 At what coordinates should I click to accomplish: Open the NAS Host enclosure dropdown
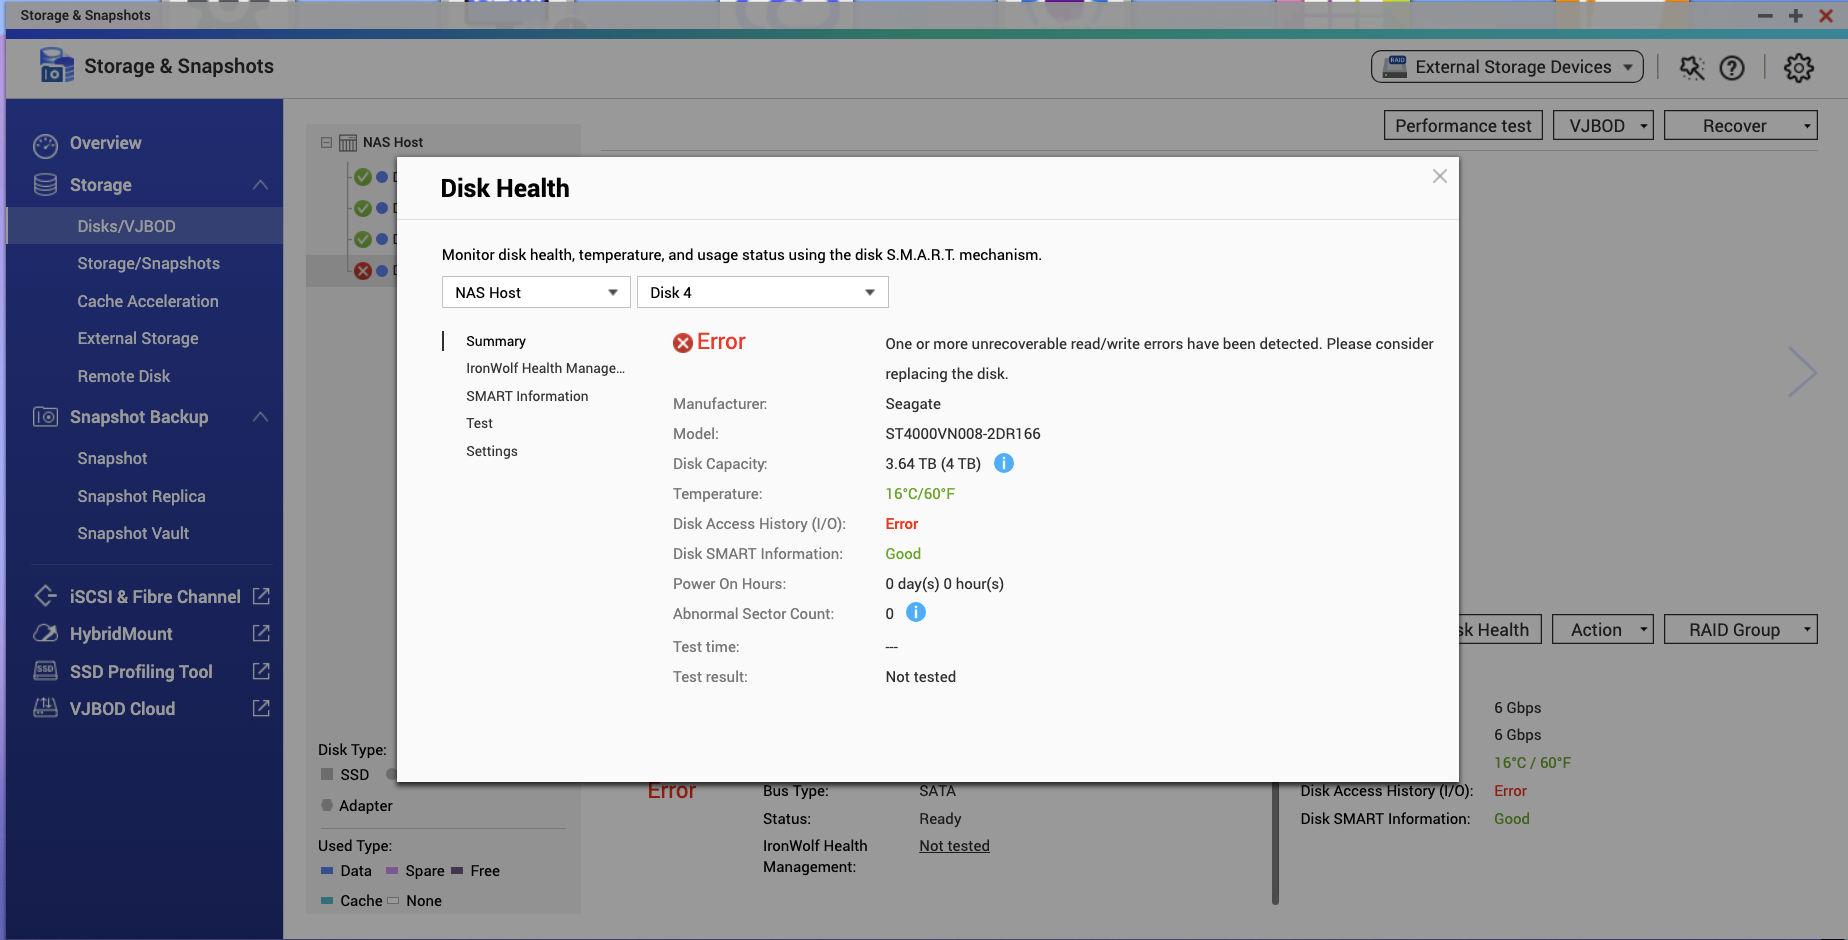click(536, 292)
